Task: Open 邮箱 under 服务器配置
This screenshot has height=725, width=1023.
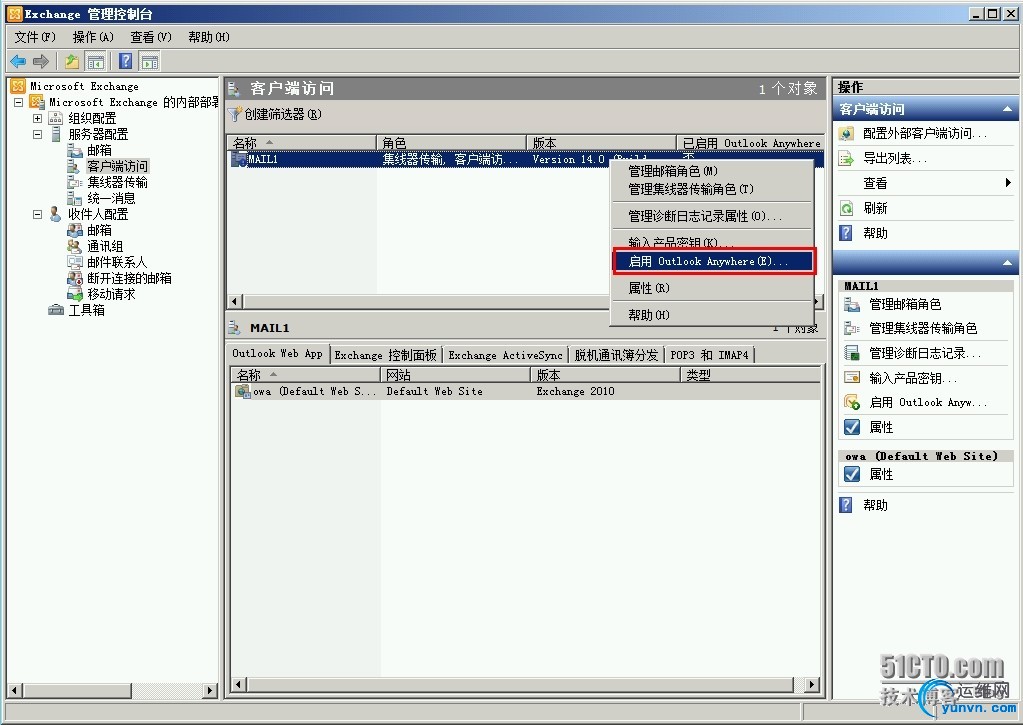Action: coord(99,150)
